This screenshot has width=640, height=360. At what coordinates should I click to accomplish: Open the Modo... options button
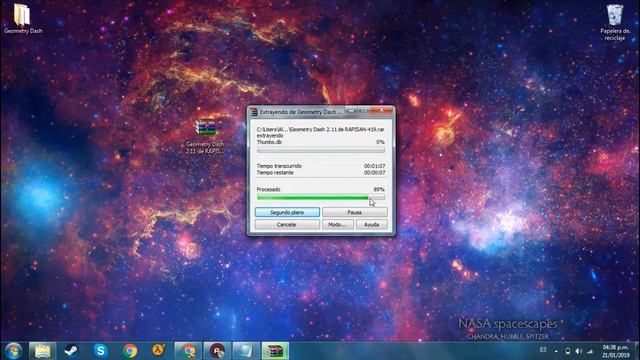pyautogui.click(x=338, y=224)
